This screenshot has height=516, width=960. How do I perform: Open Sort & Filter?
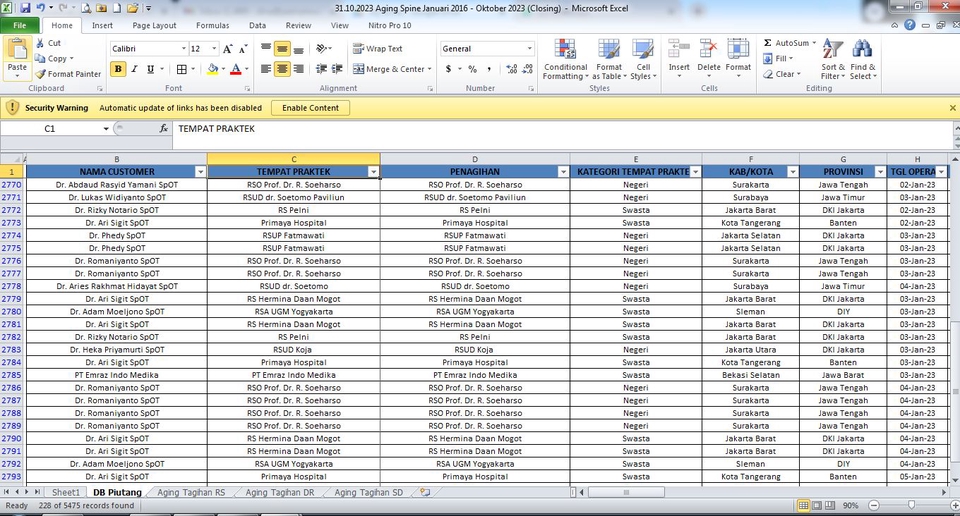833,59
